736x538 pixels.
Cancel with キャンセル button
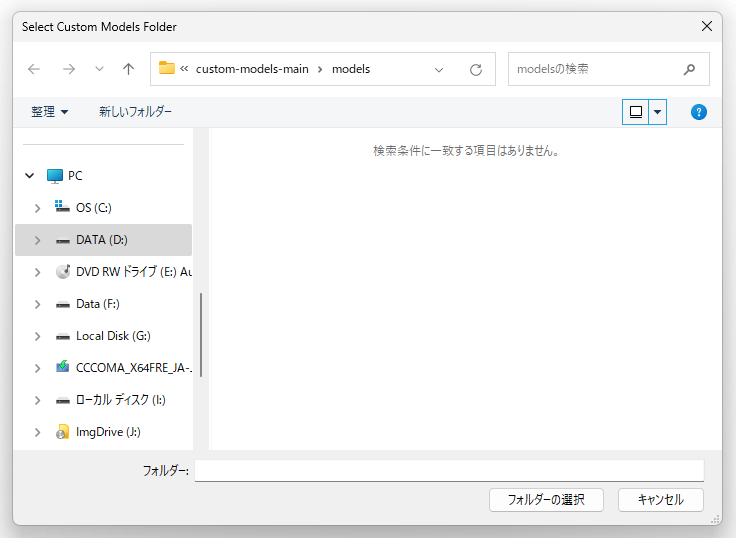660,500
